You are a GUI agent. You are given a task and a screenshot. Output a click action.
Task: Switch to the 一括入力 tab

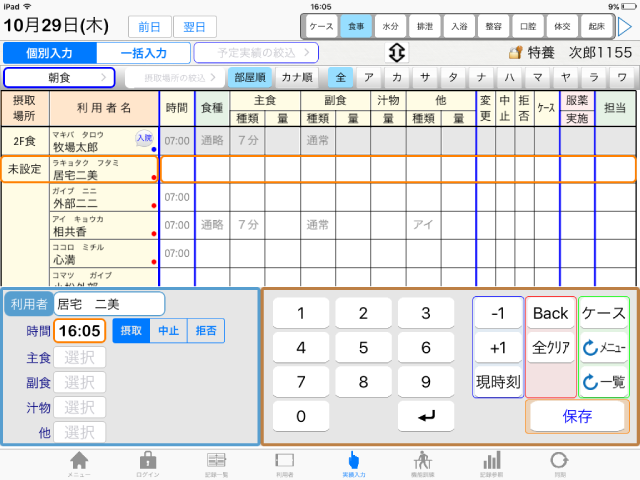(x=142, y=53)
